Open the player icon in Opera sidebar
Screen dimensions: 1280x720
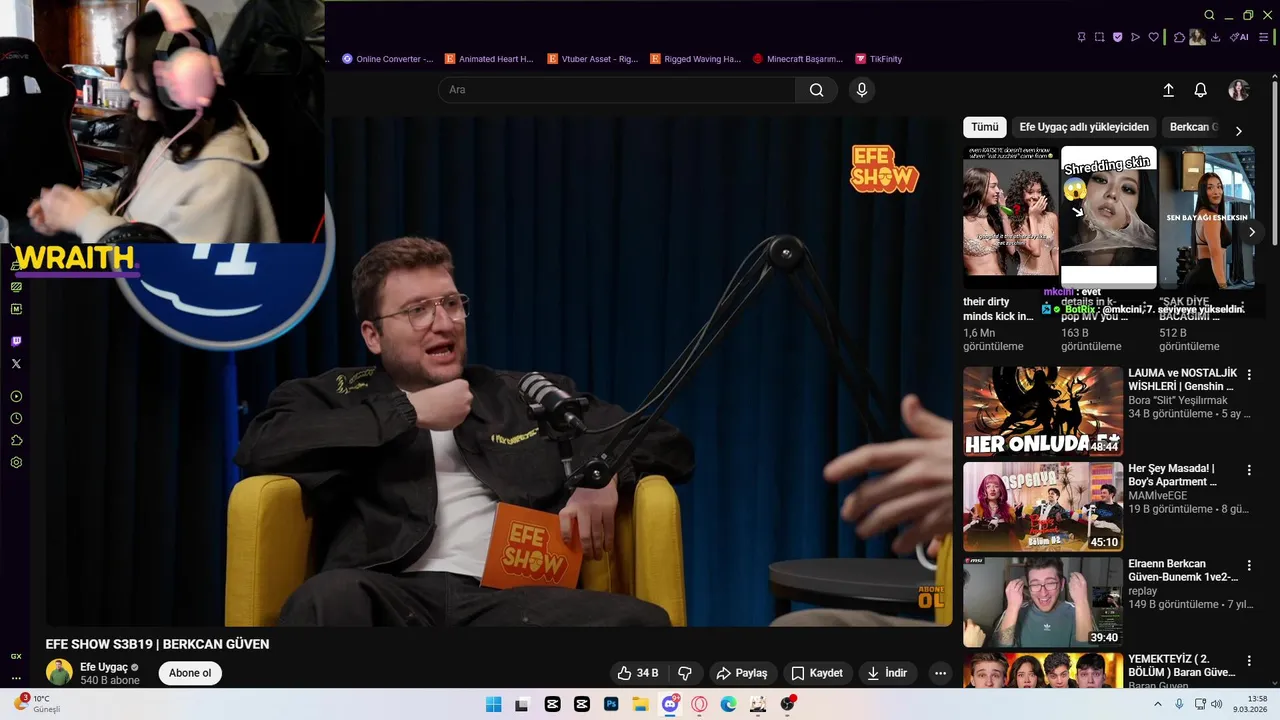point(16,396)
